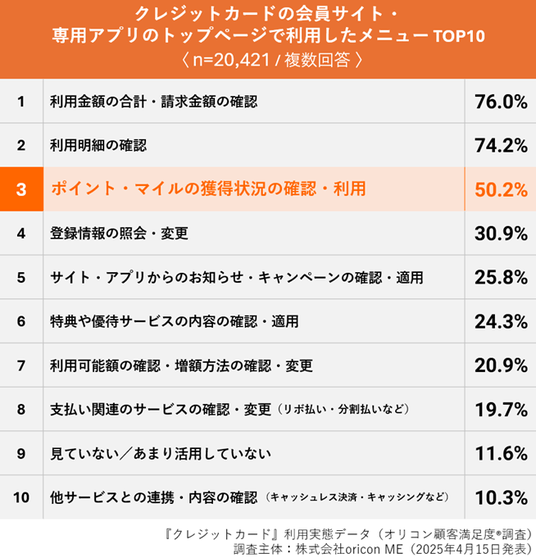Click highlighted ポイント・マイルの獲得状況の確認・利用 text
Viewport: 536px width, 558px height.
click(x=208, y=189)
